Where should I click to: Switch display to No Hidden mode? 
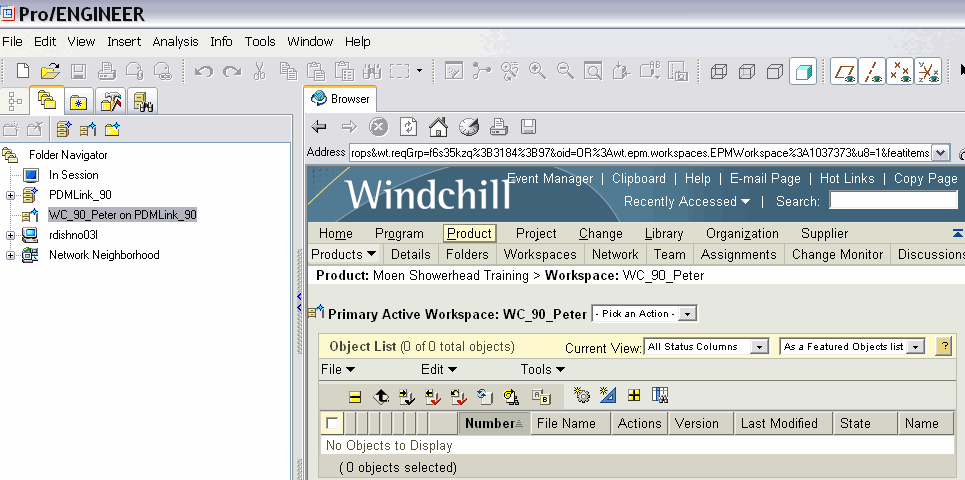coord(775,71)
